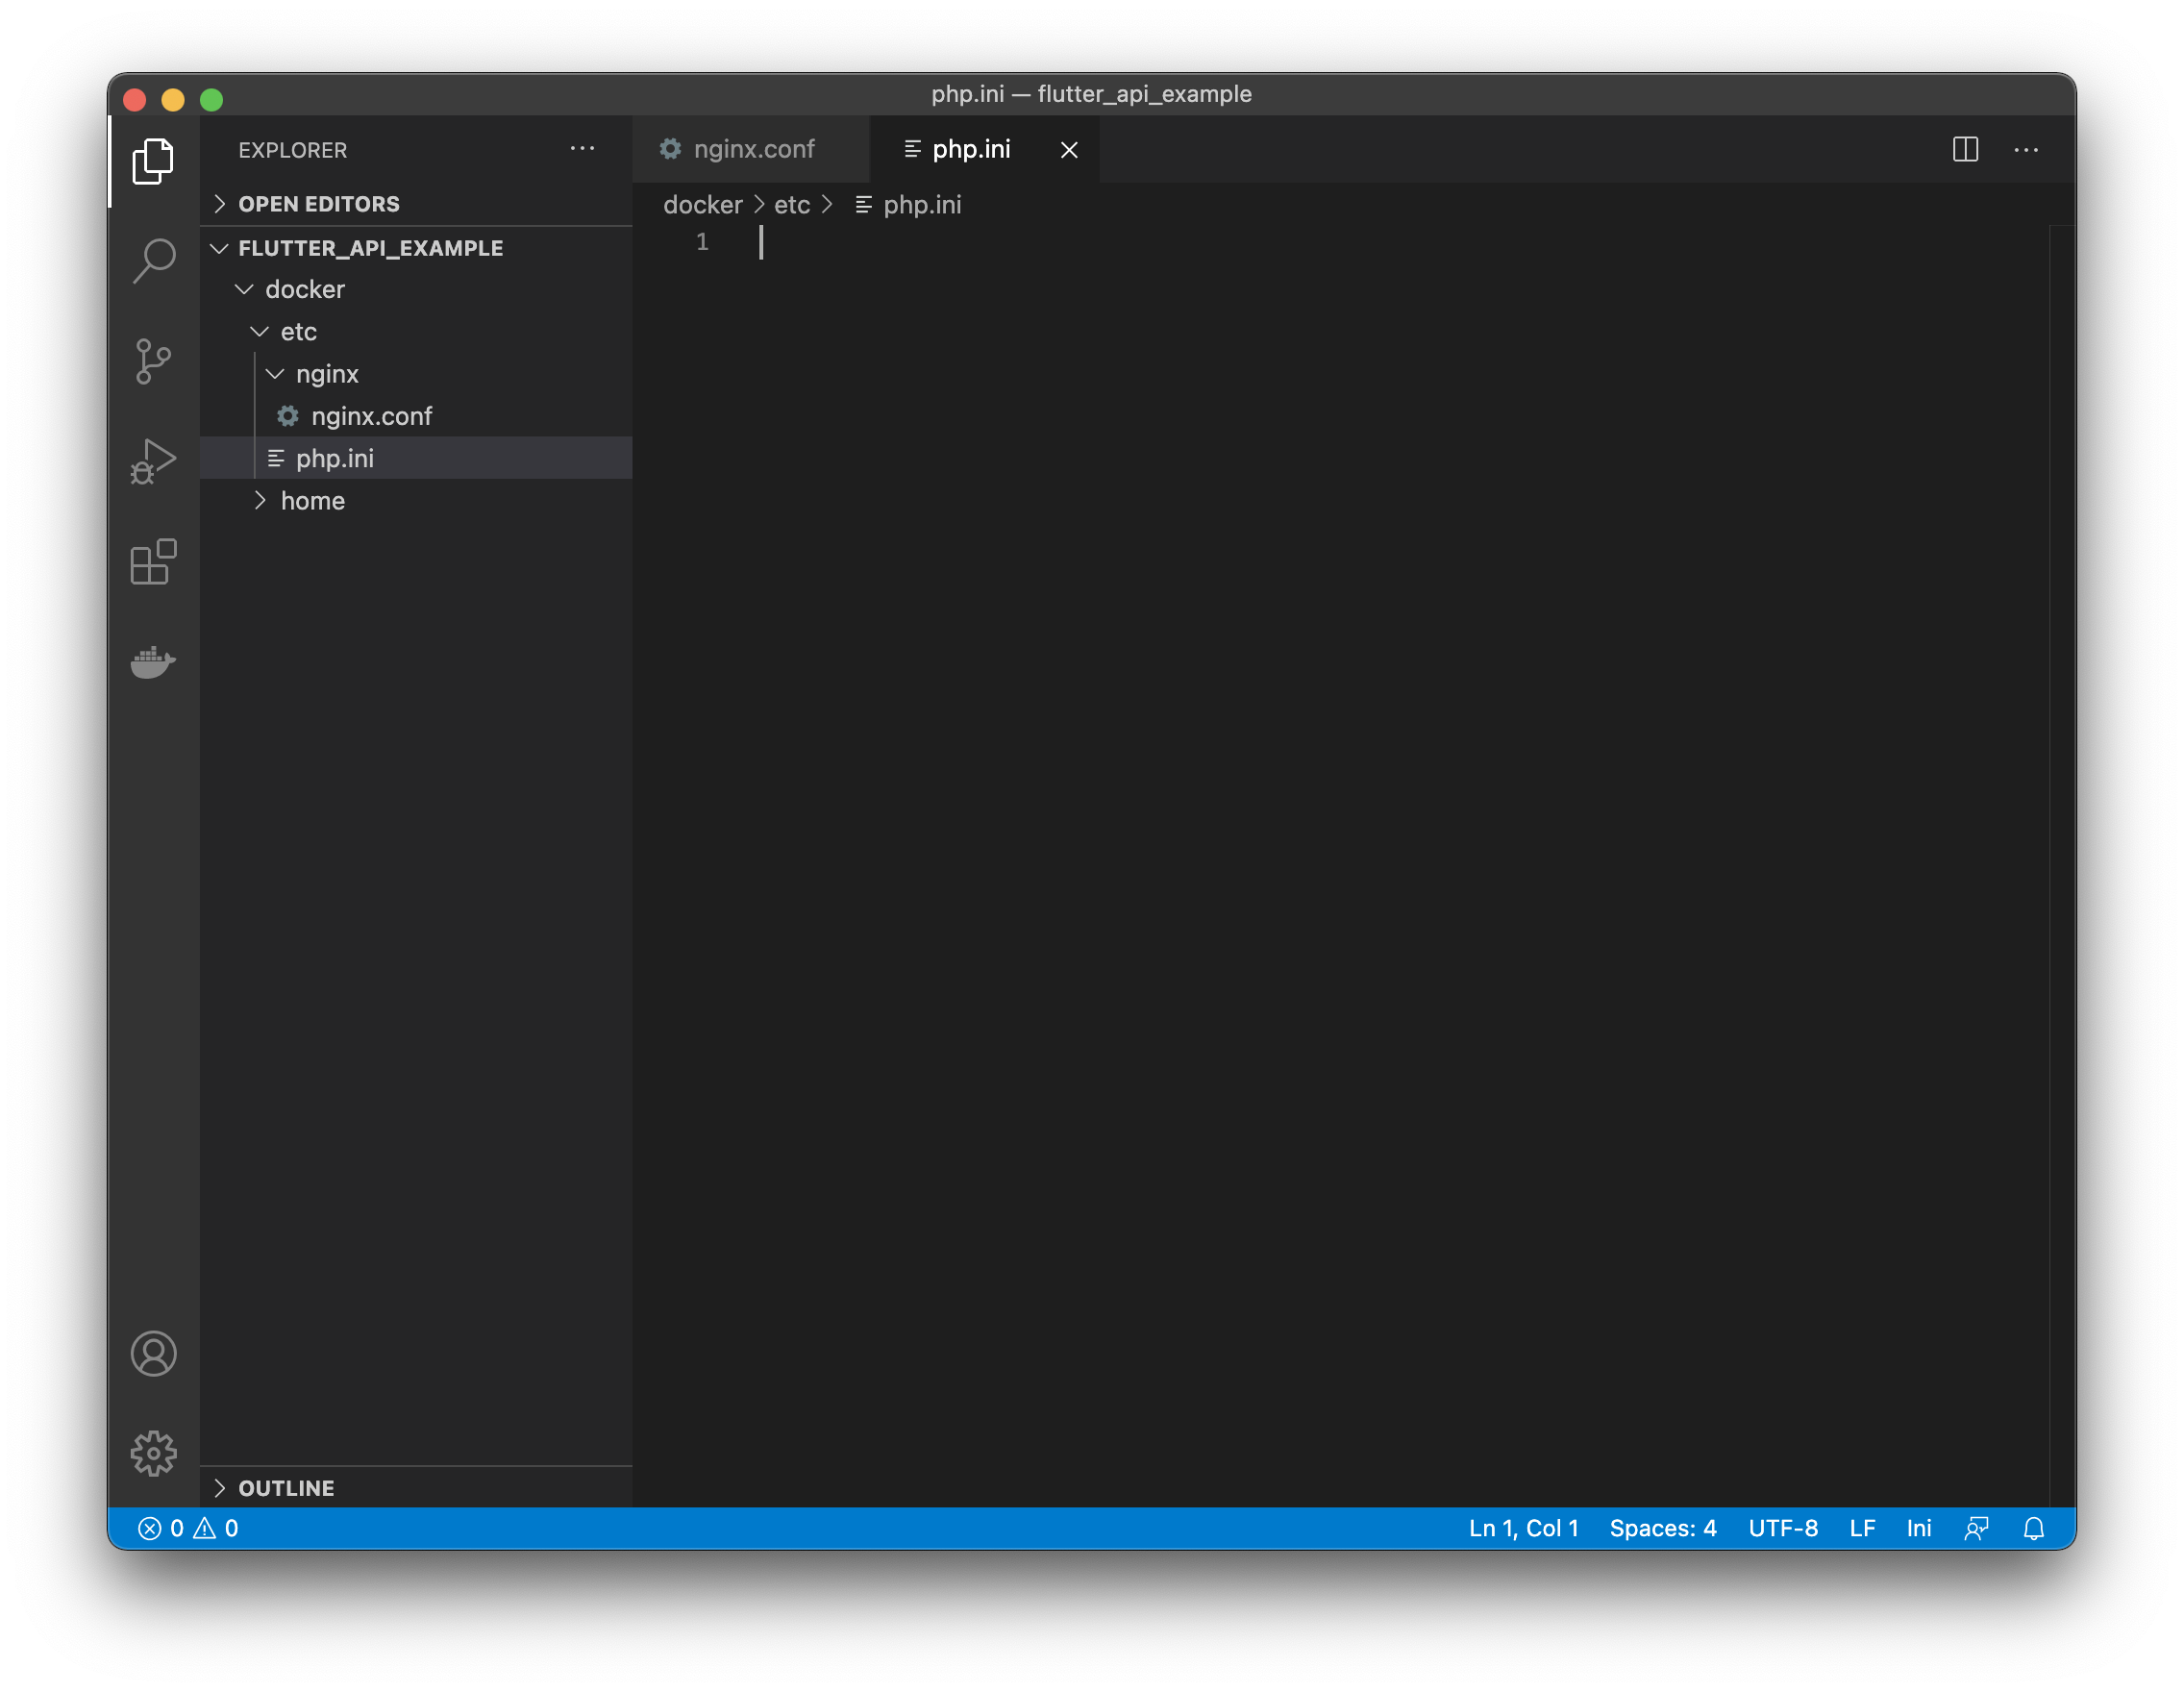2184x1692 pixels.
Task: Open the Search view in activity bar
Action: coord(154,261)
